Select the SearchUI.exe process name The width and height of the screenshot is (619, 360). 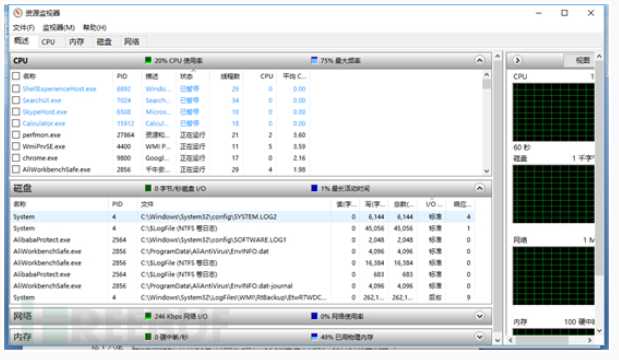[42, 100]
